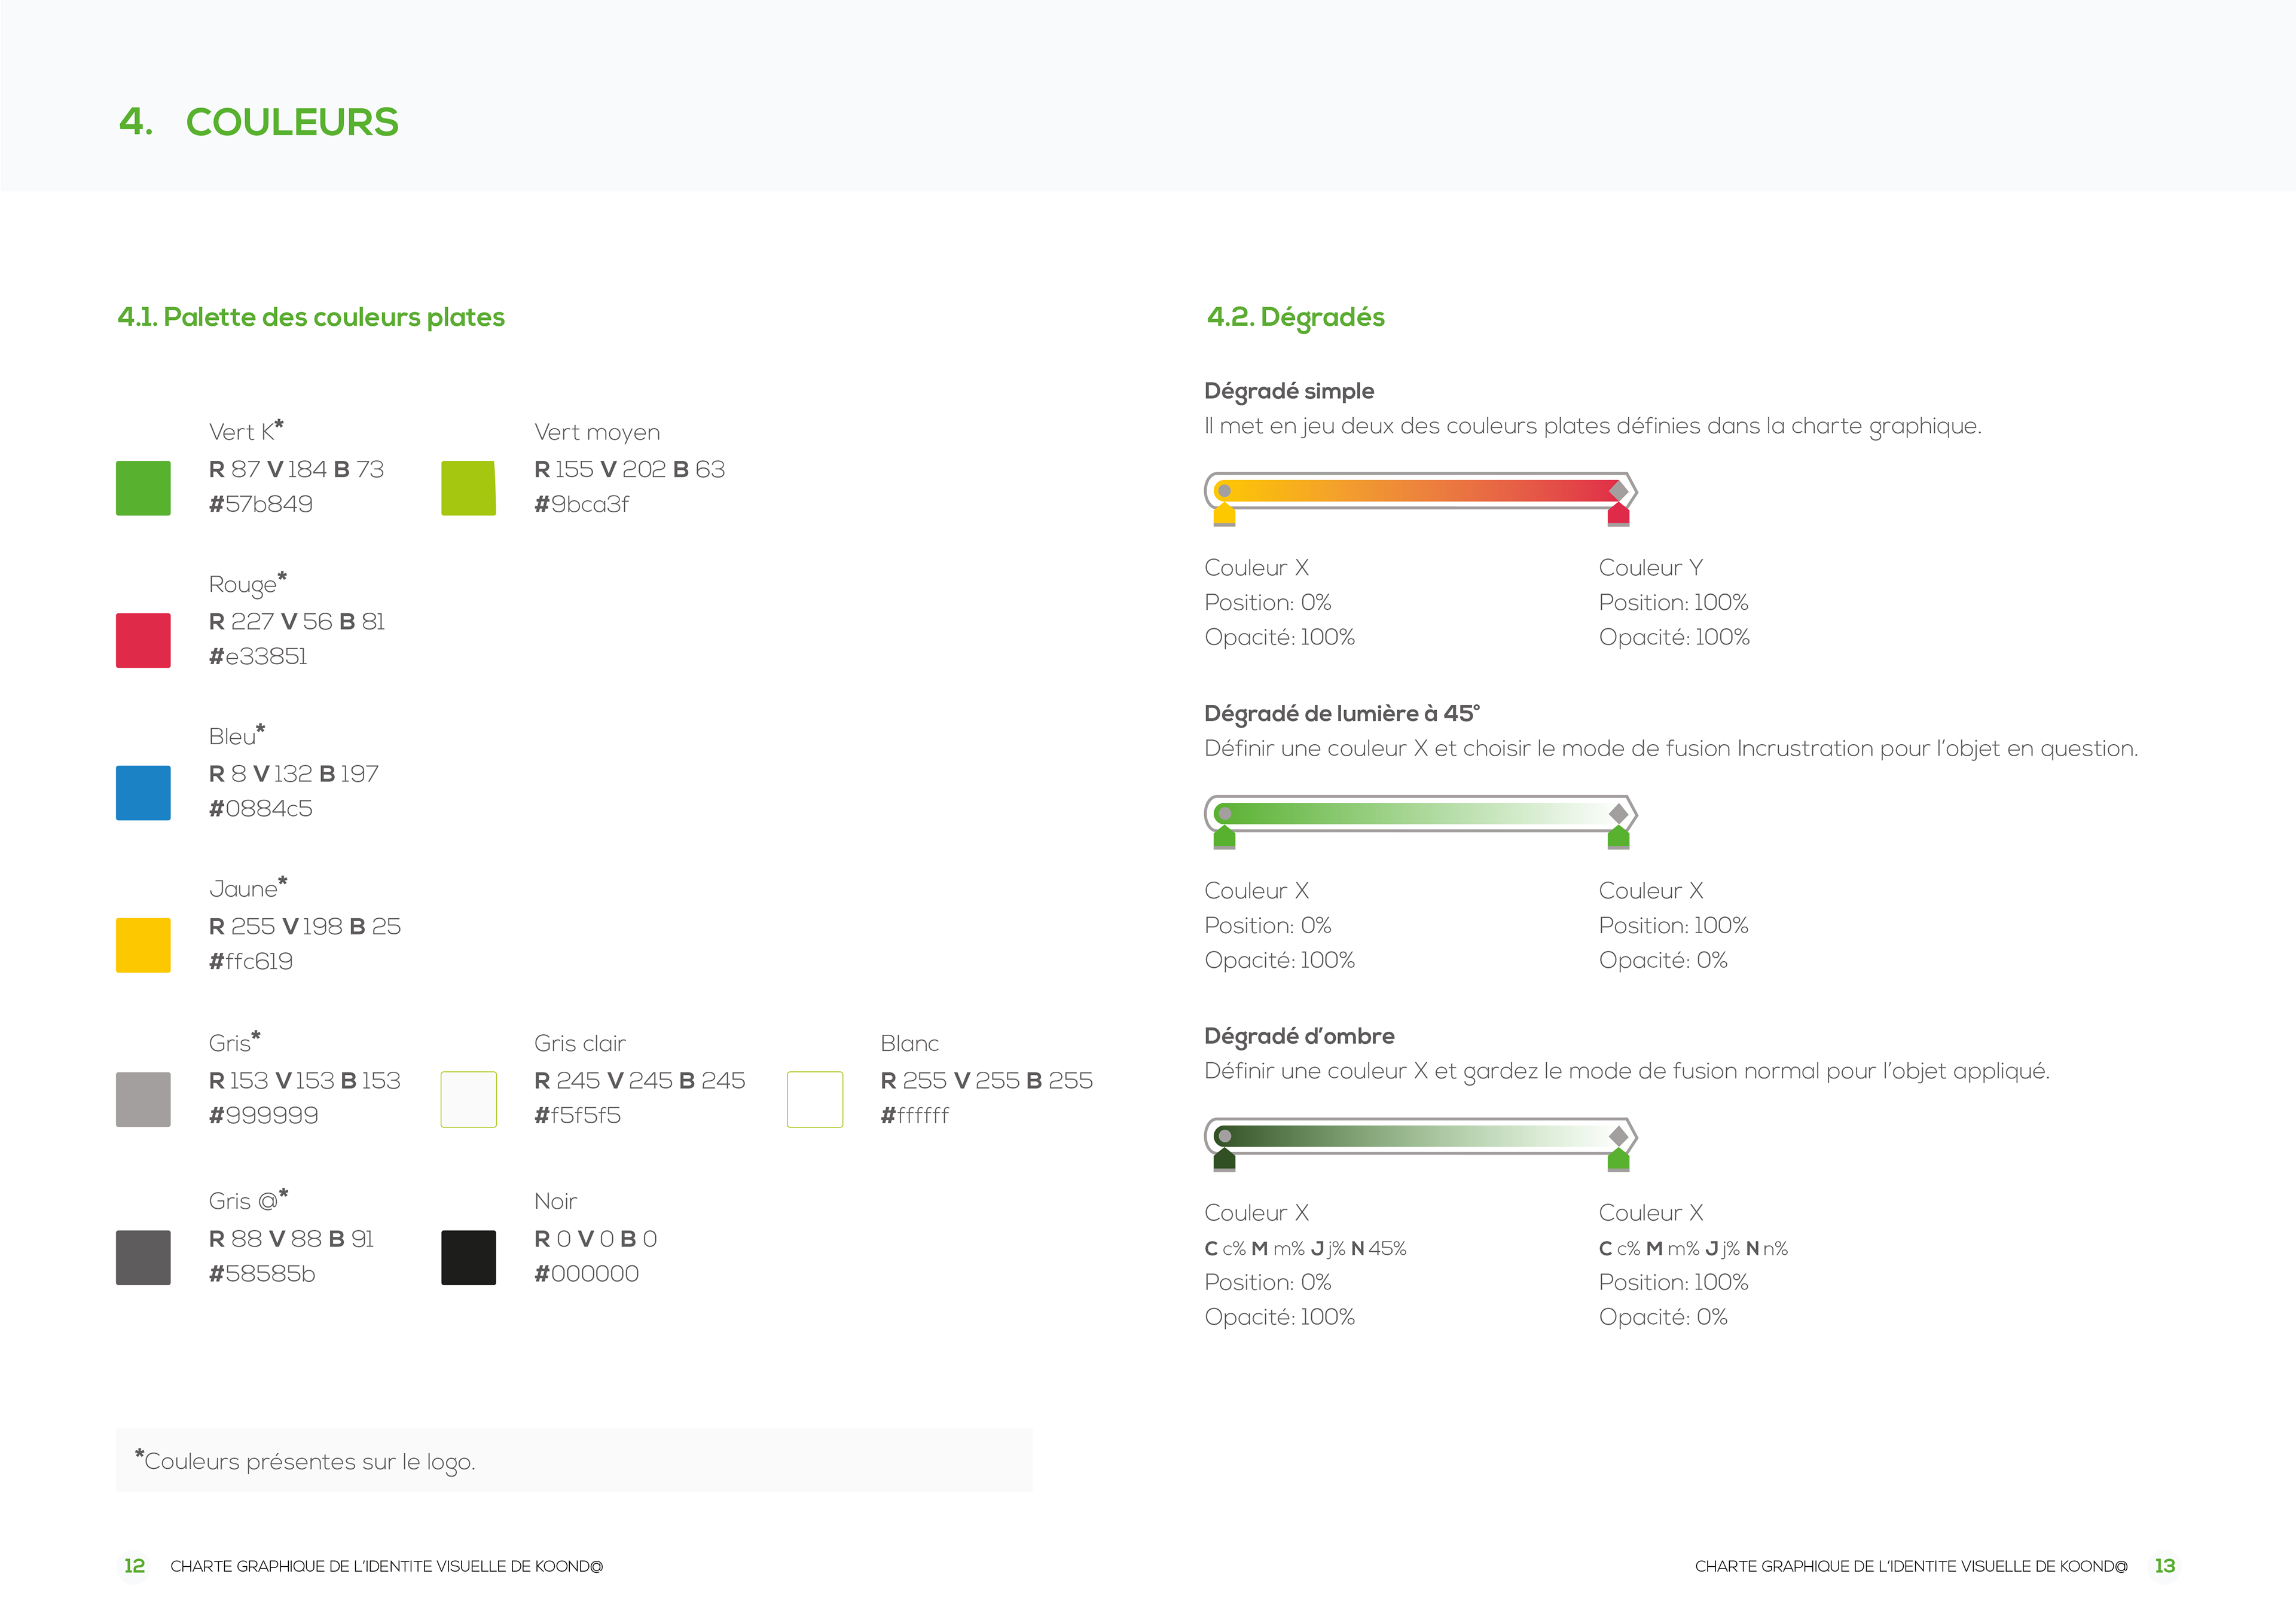Click left green stop of light gradient
Screen dimensions: 2296x1623
(1224, 838)
